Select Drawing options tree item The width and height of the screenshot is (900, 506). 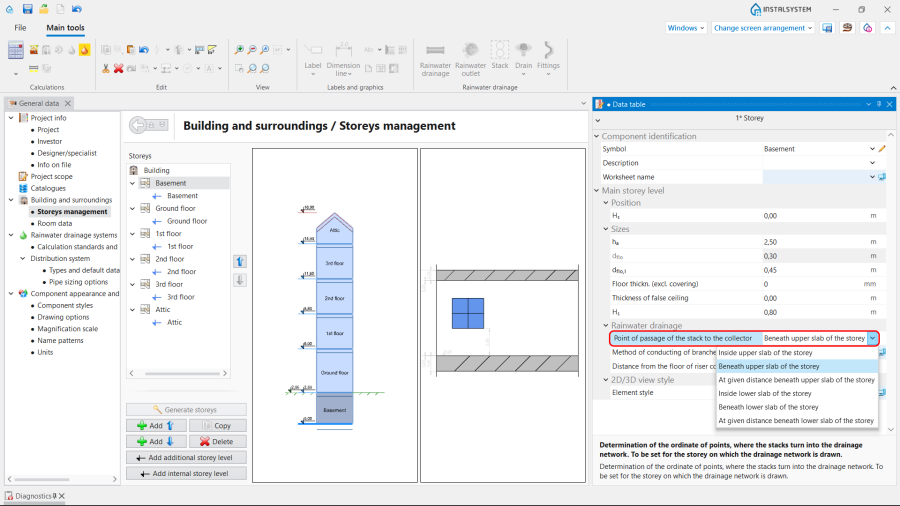coord(63,317)
